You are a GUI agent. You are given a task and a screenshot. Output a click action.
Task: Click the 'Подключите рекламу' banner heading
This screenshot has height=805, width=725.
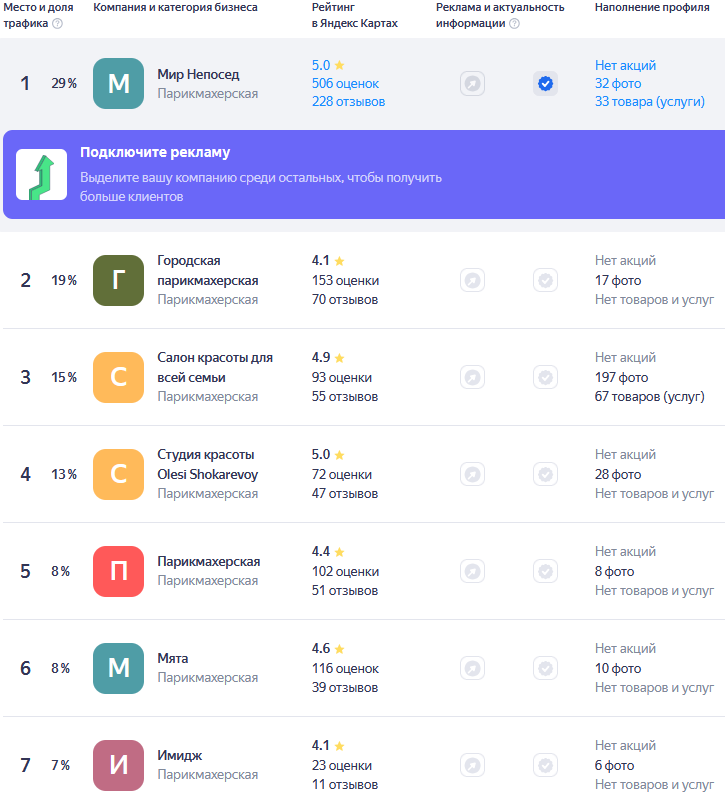pos(155,153)
